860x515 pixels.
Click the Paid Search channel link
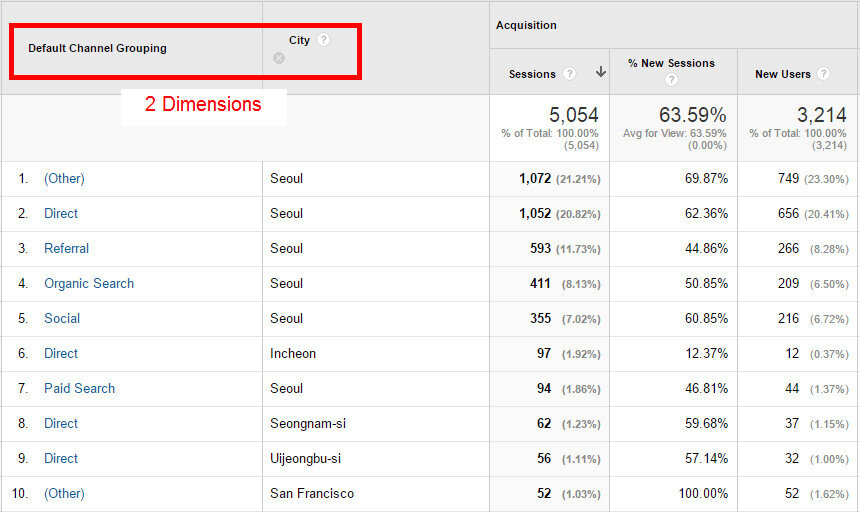pos(79,389)
